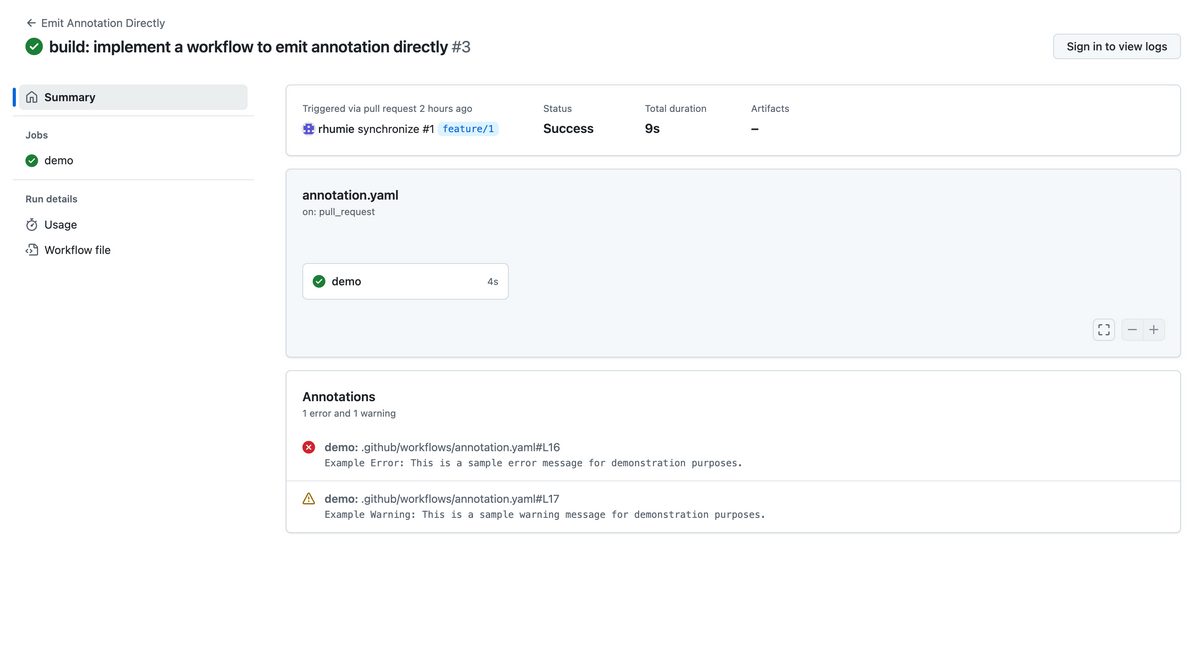Click the rhumie user avatar icon

(309, 129)
